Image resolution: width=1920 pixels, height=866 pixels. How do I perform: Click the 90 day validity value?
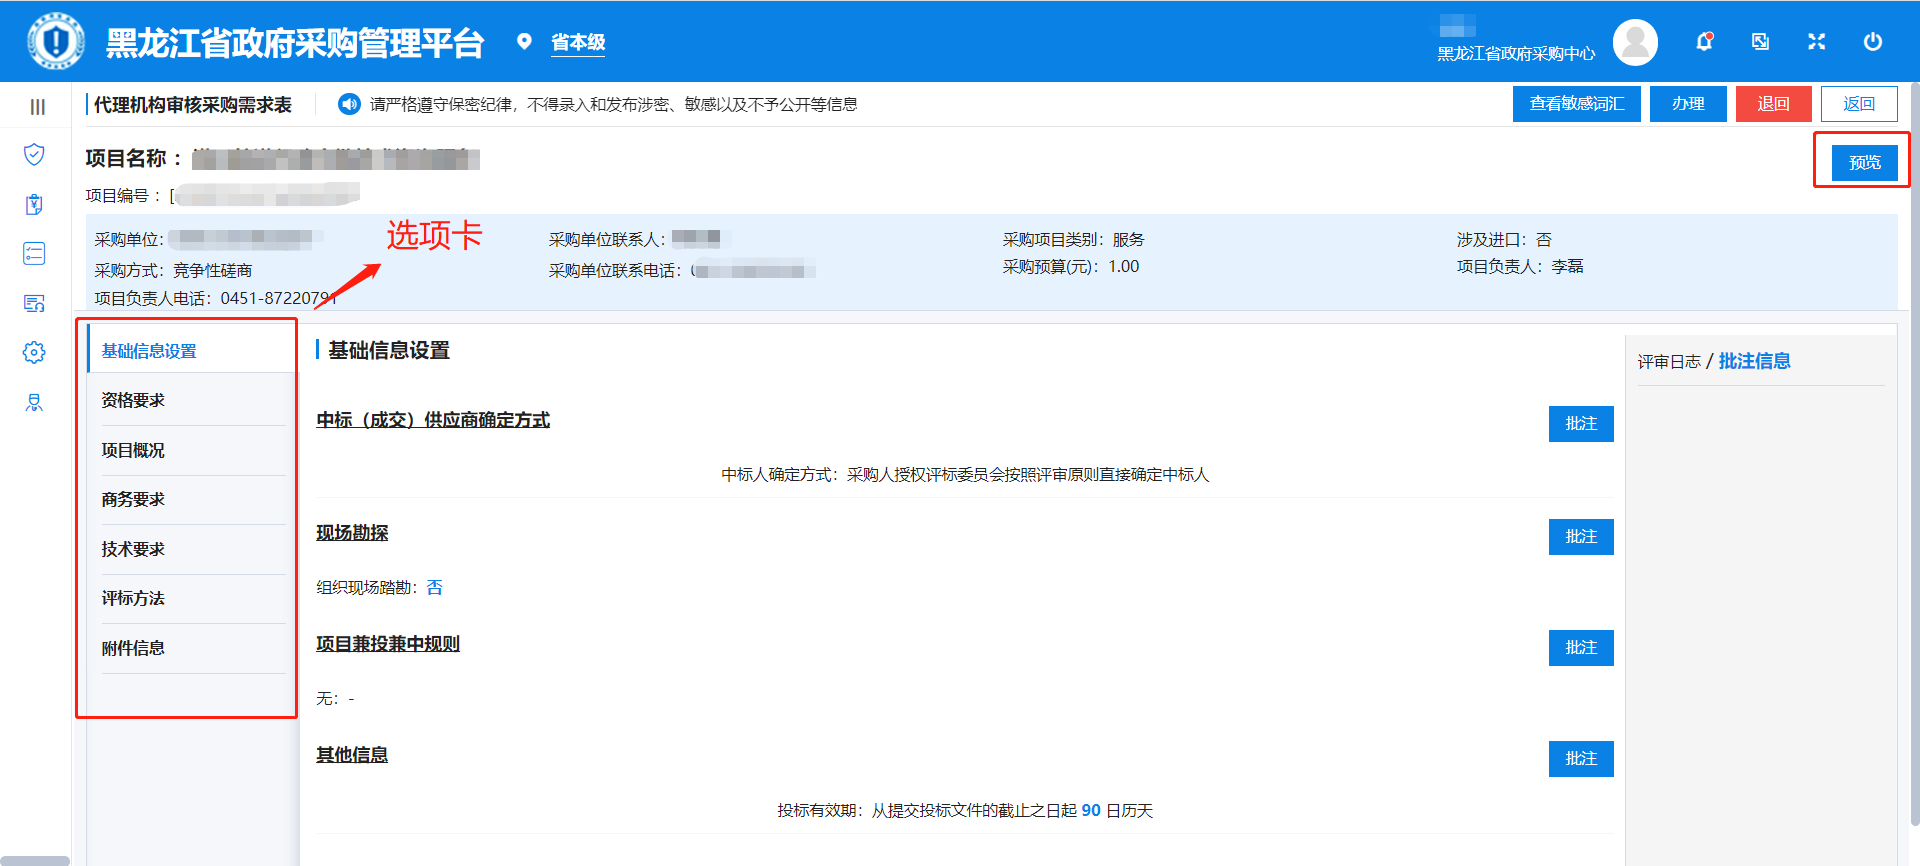(1091, 811)
